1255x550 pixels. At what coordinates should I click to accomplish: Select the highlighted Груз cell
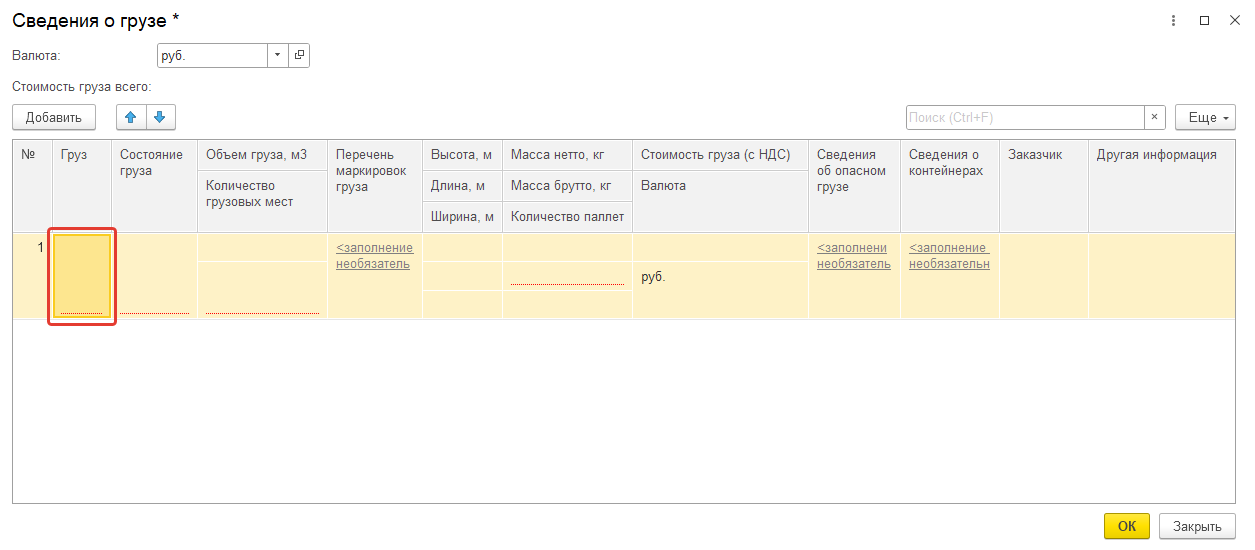tap(82, 276)
